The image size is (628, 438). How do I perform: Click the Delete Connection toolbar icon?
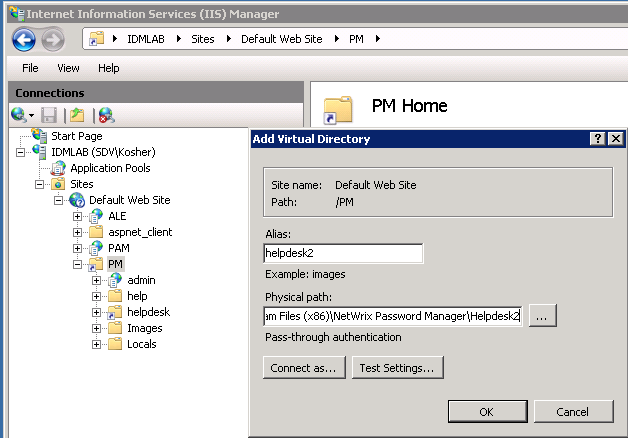click(105, 115)
